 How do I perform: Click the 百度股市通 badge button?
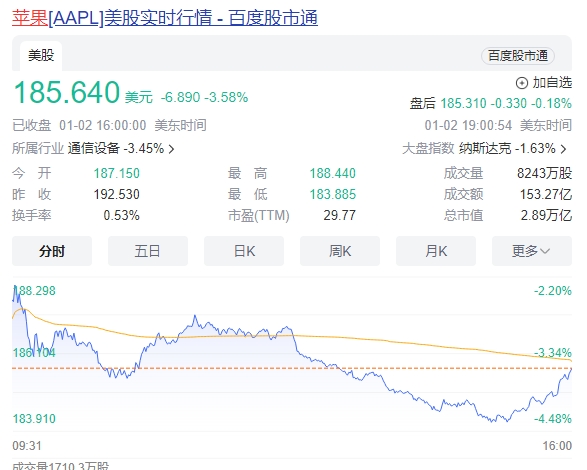518,56
